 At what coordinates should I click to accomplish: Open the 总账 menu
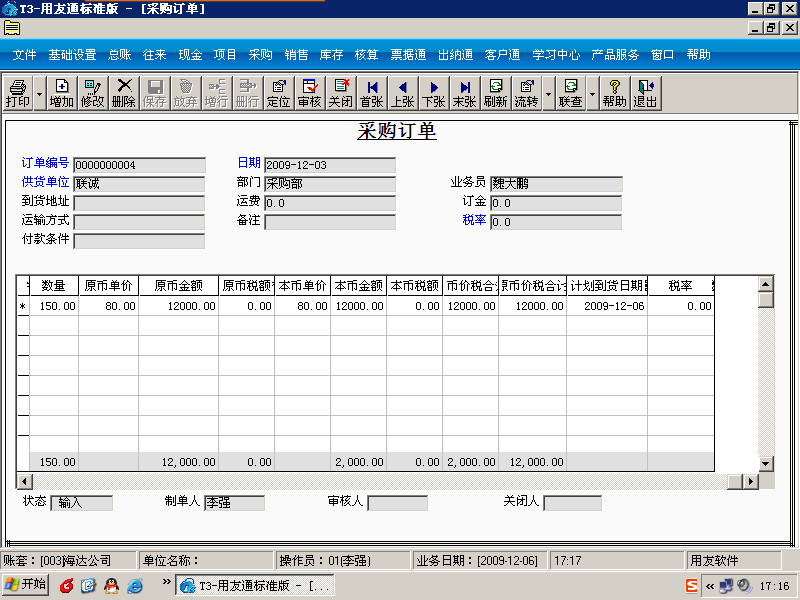pyautogui.click(x=120, y=55)
